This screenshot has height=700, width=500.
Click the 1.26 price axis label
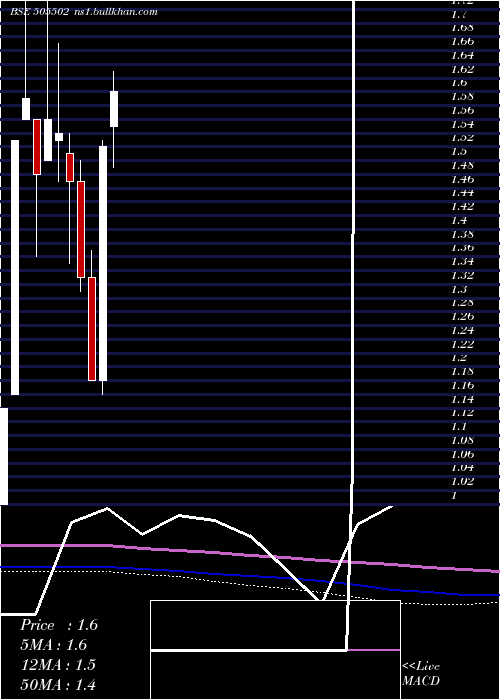tap(462, 317)
